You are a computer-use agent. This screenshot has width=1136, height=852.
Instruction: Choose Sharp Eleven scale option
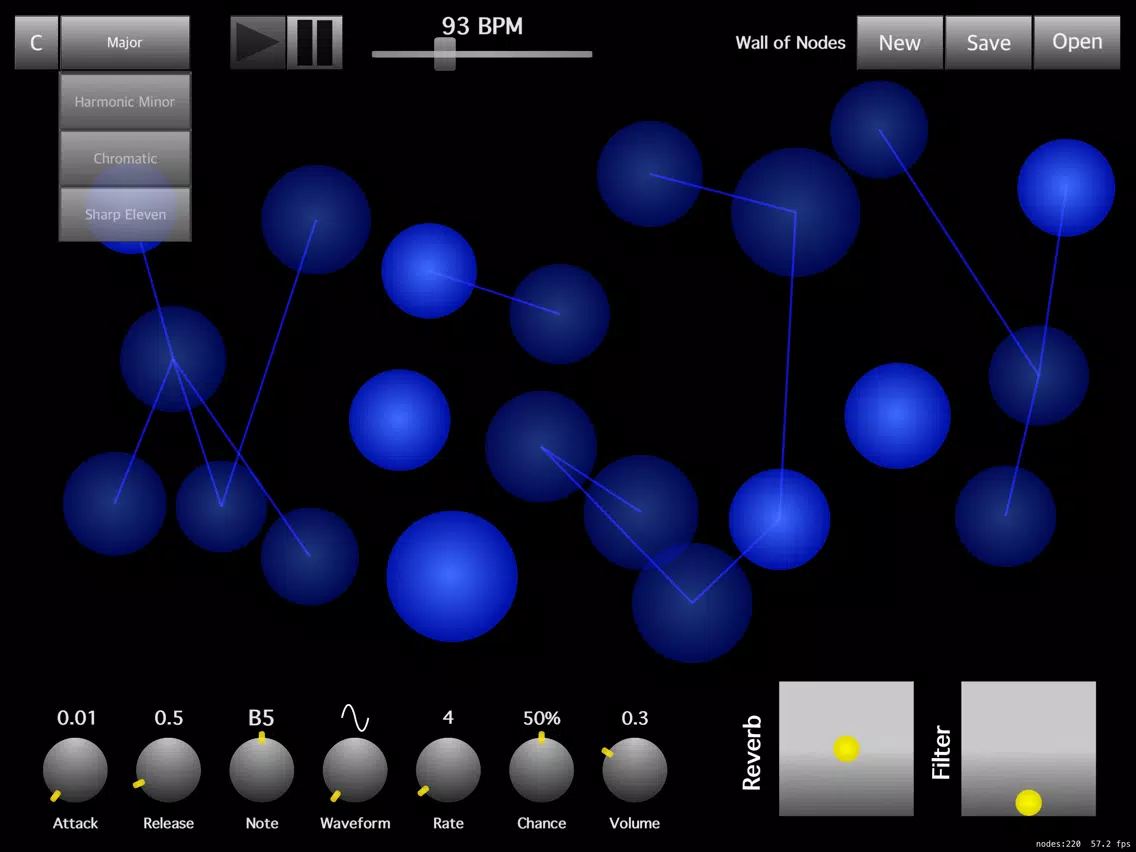pos(125,214)
